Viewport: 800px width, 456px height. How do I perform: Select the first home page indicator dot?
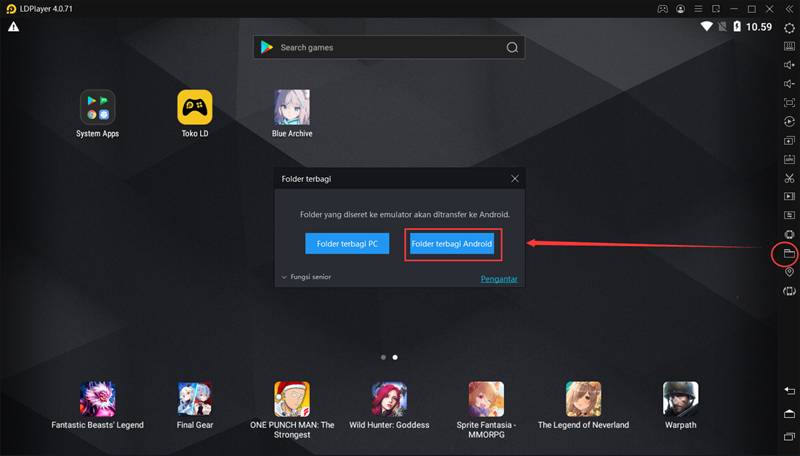click(x=383, y=358)
